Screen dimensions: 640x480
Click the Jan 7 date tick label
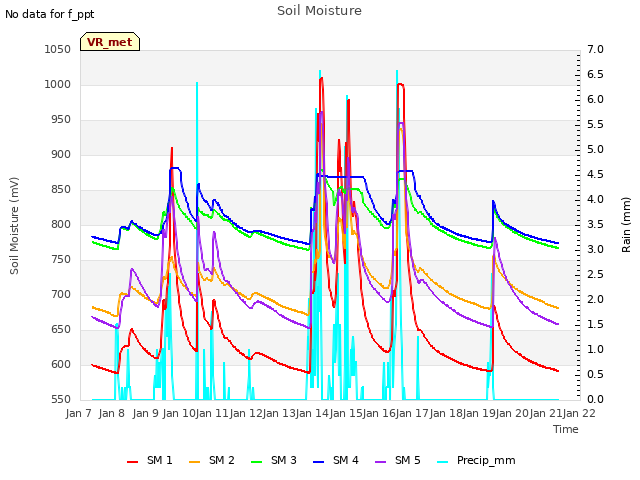[79, 413]
